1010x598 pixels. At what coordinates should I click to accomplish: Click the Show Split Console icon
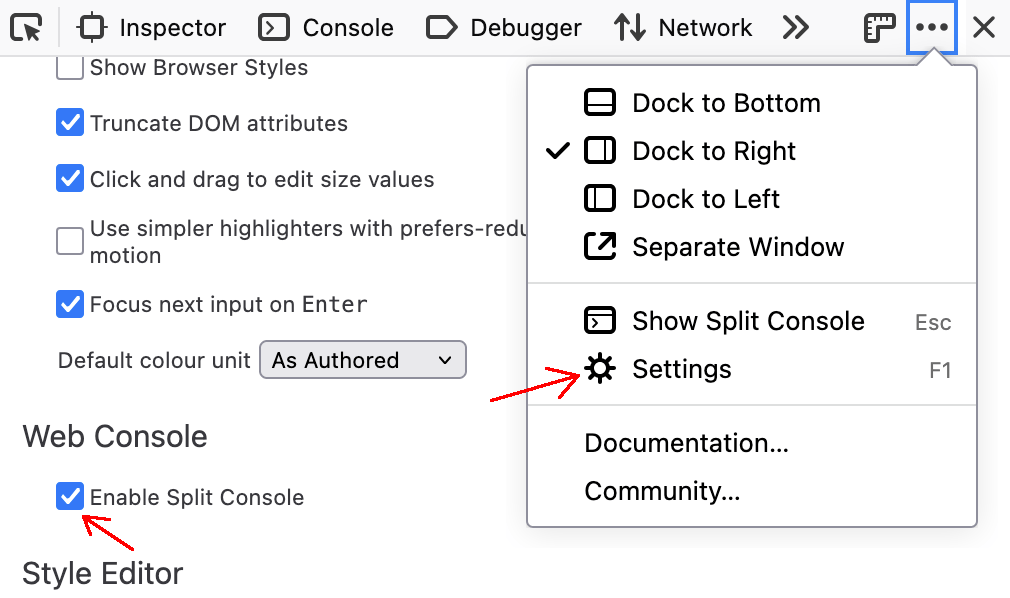[598, 320]
